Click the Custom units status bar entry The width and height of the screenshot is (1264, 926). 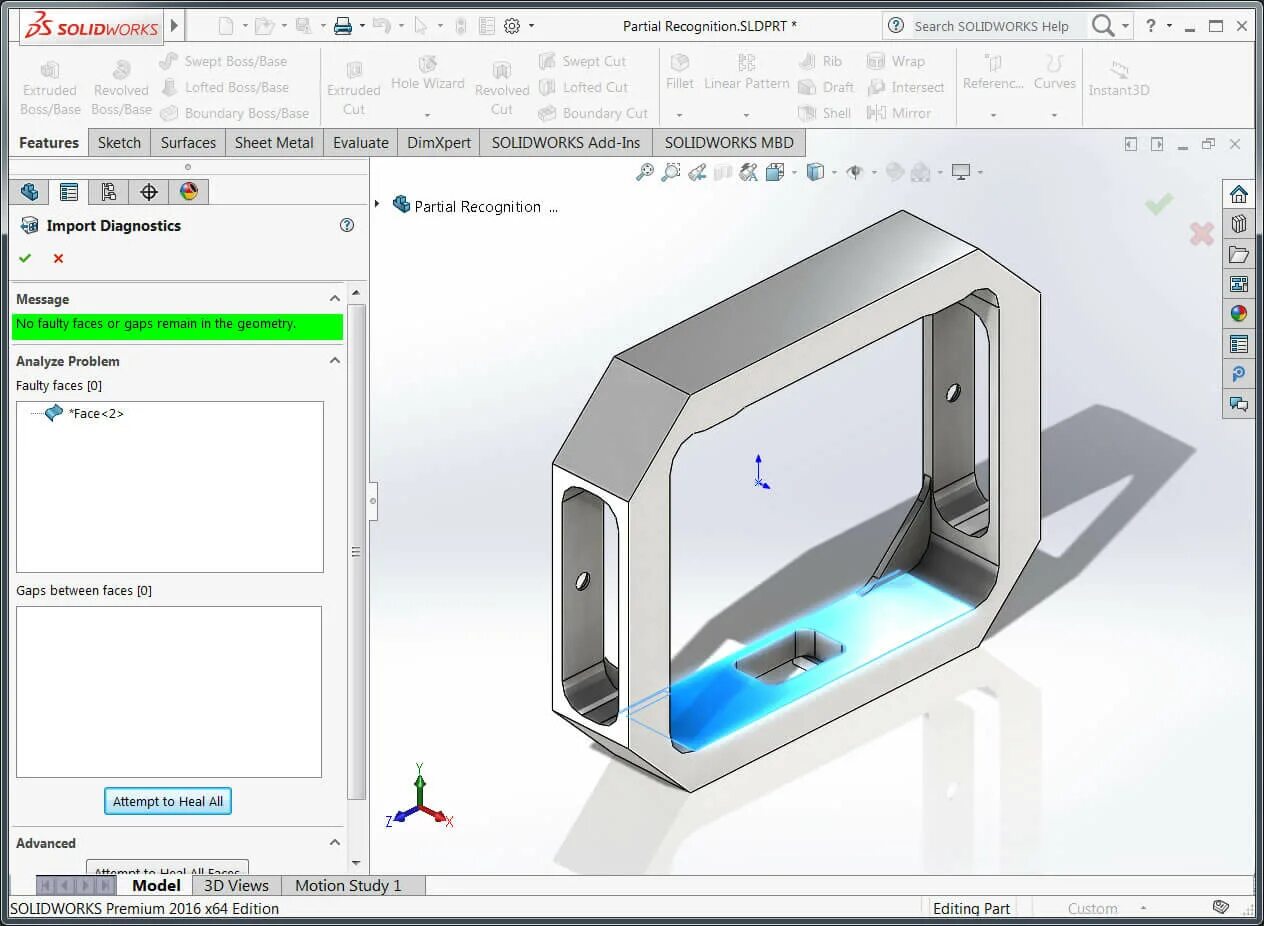pyautogui.click(x=1092, y=908)
